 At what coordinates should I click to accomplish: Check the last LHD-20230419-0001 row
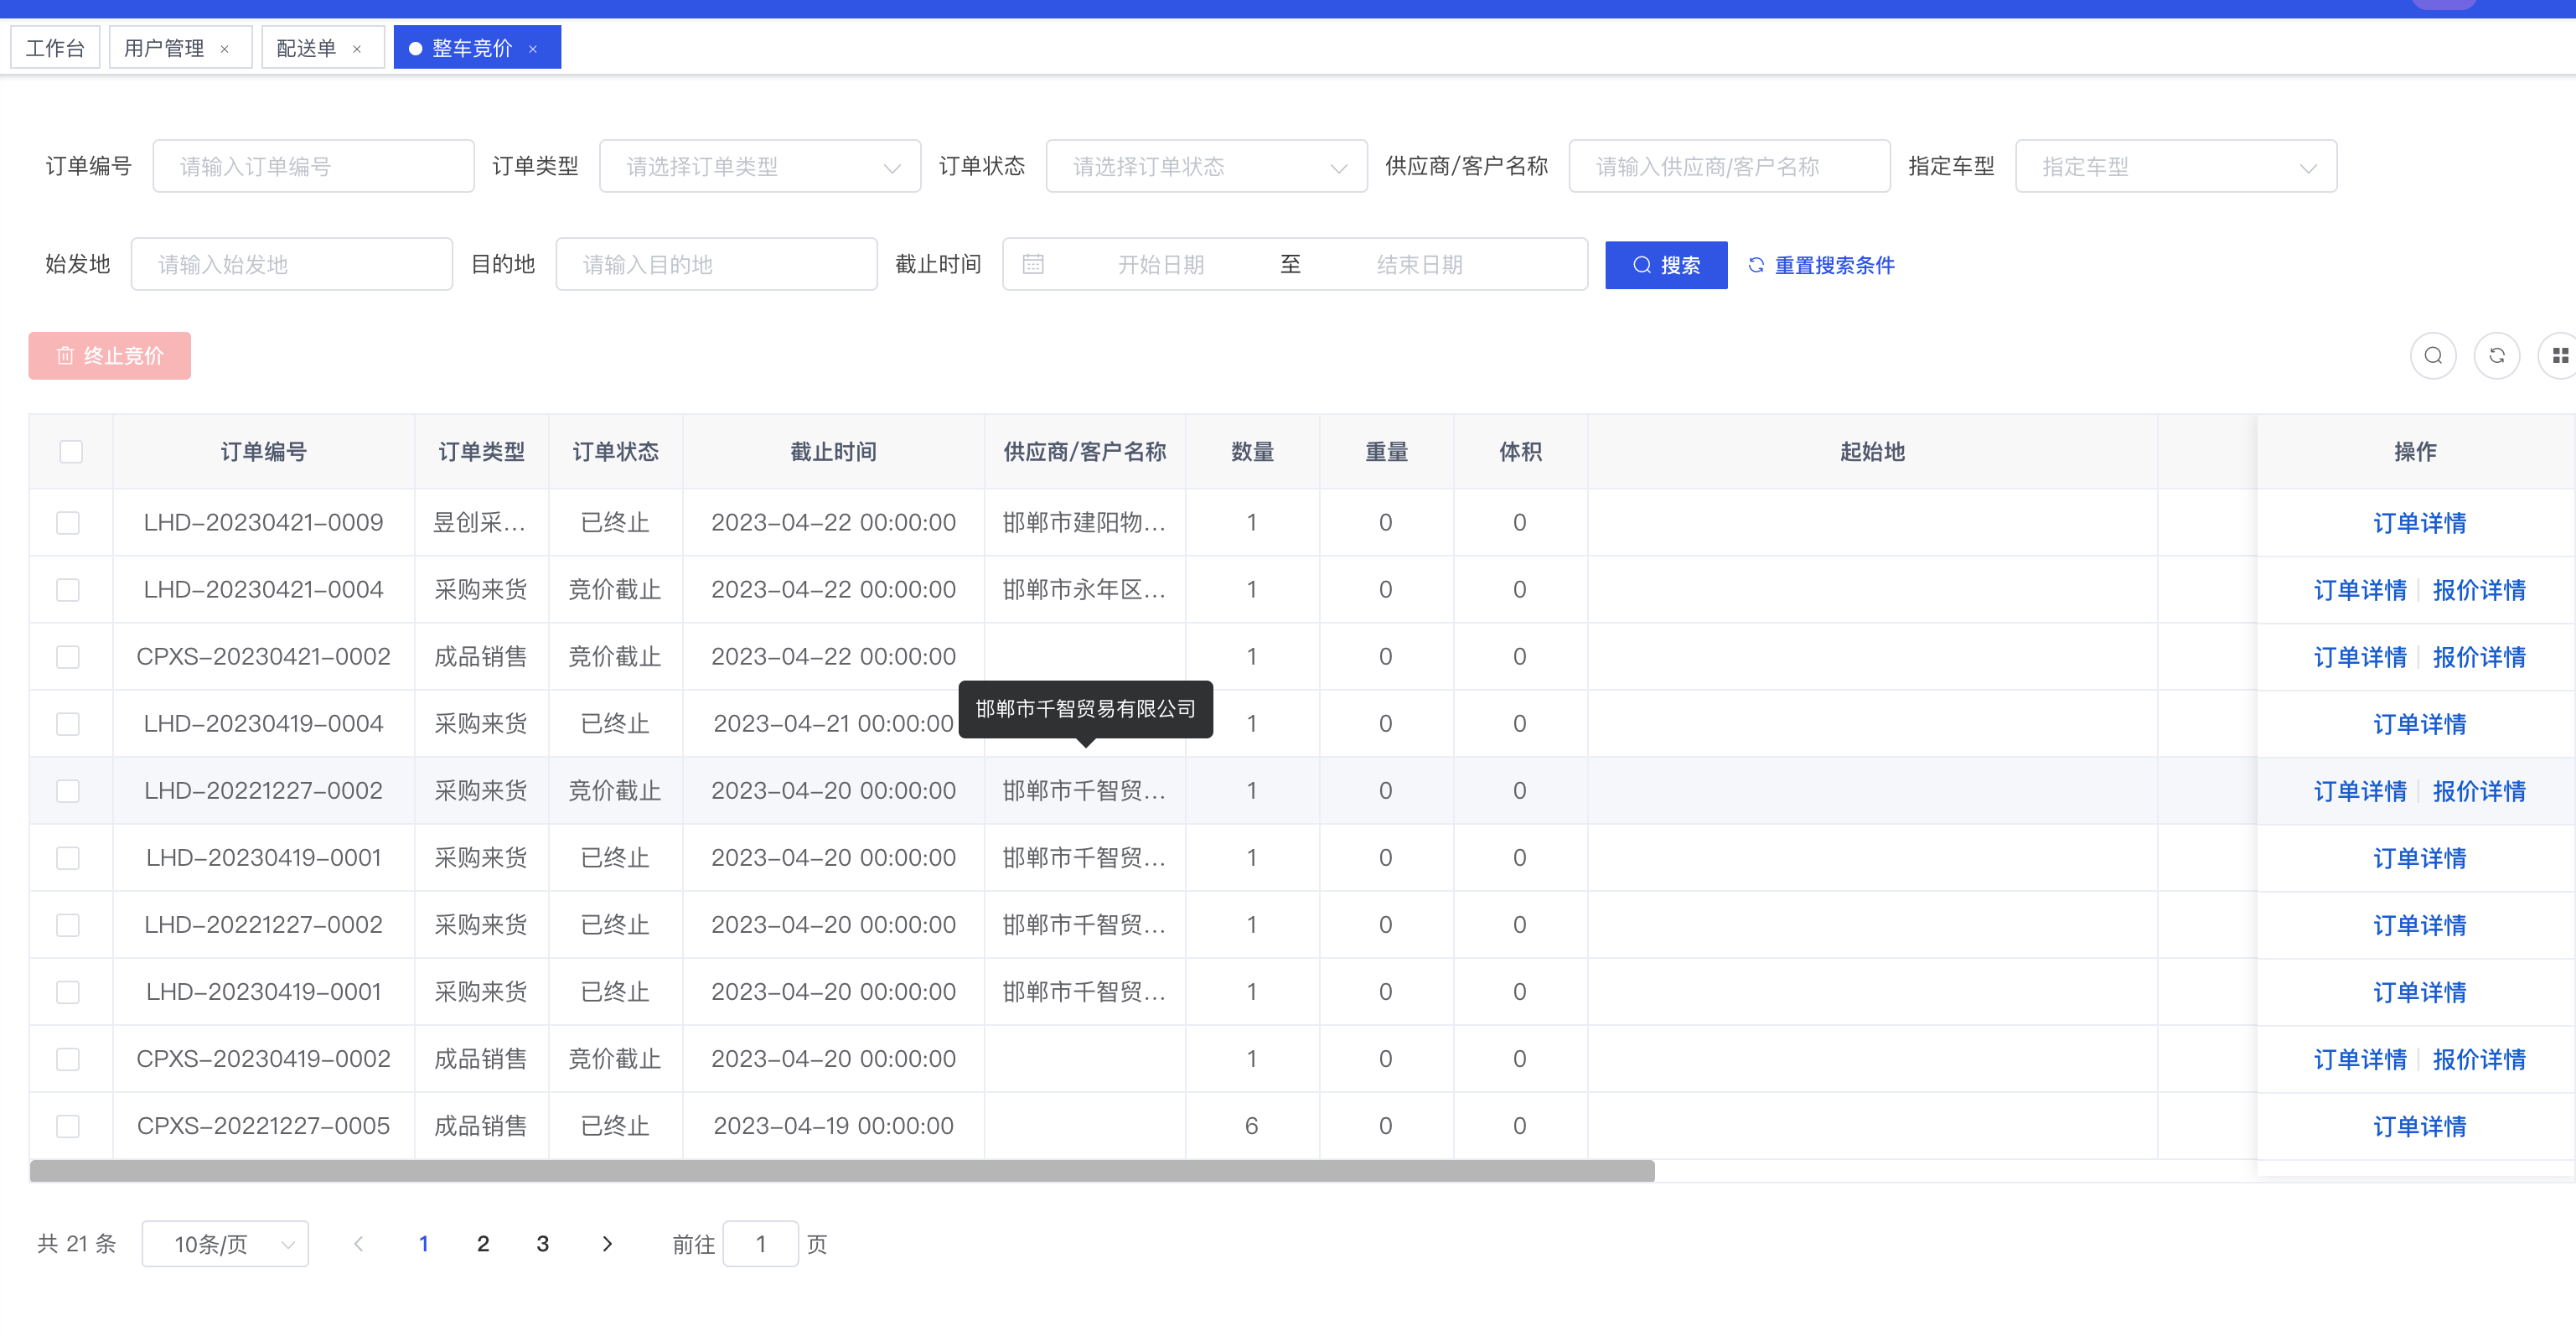pos(68,992)
